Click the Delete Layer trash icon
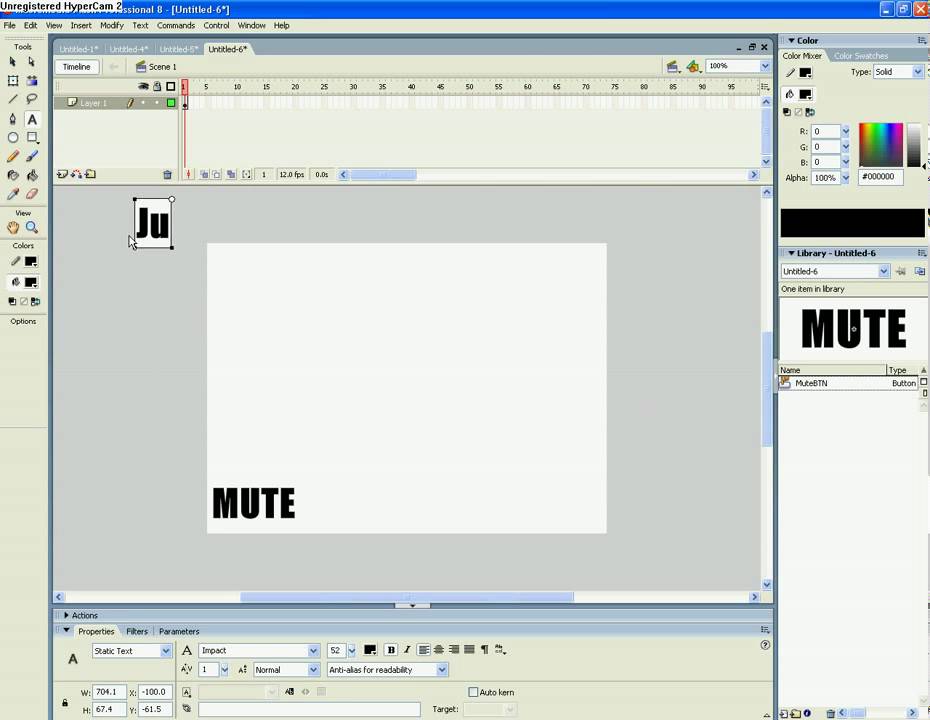The image size is (930, 720). [x=167, y=174]
